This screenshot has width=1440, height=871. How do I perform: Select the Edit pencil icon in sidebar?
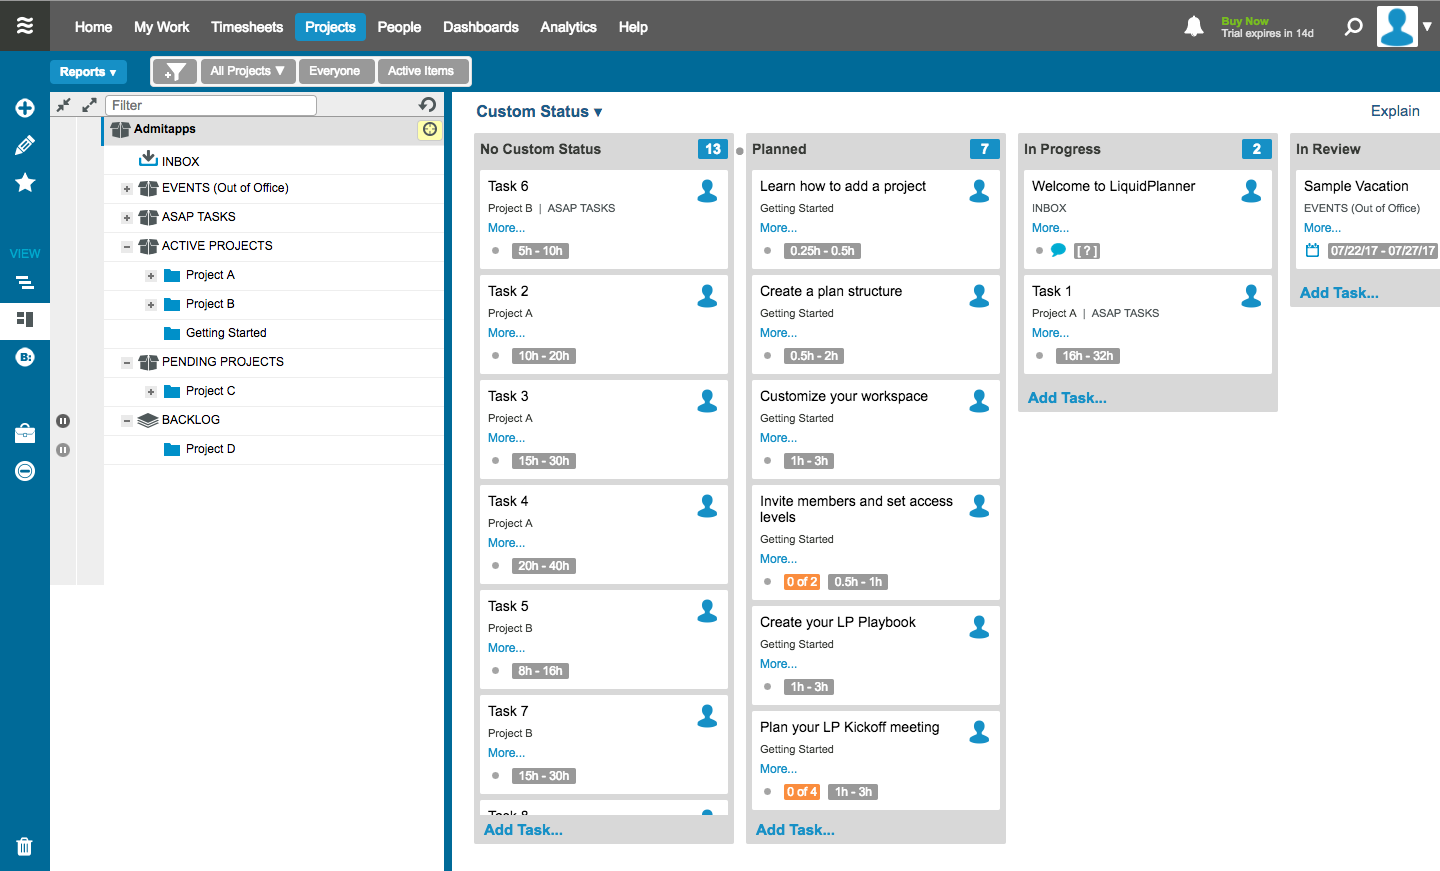[24, 145]
